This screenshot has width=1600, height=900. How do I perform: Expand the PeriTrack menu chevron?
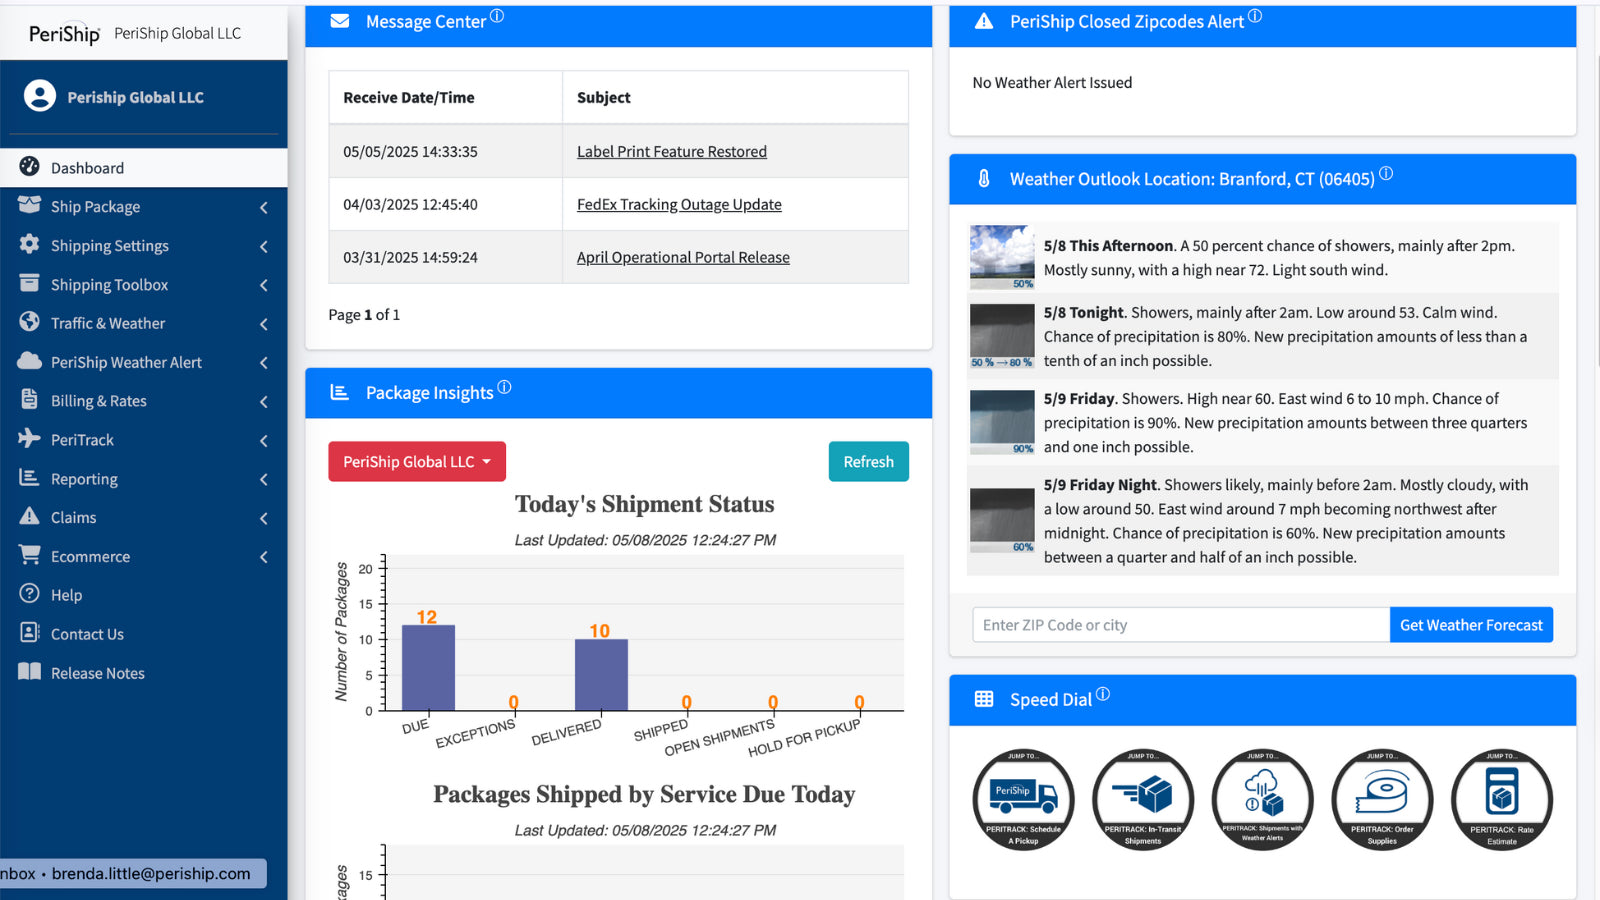click(264, 441)
